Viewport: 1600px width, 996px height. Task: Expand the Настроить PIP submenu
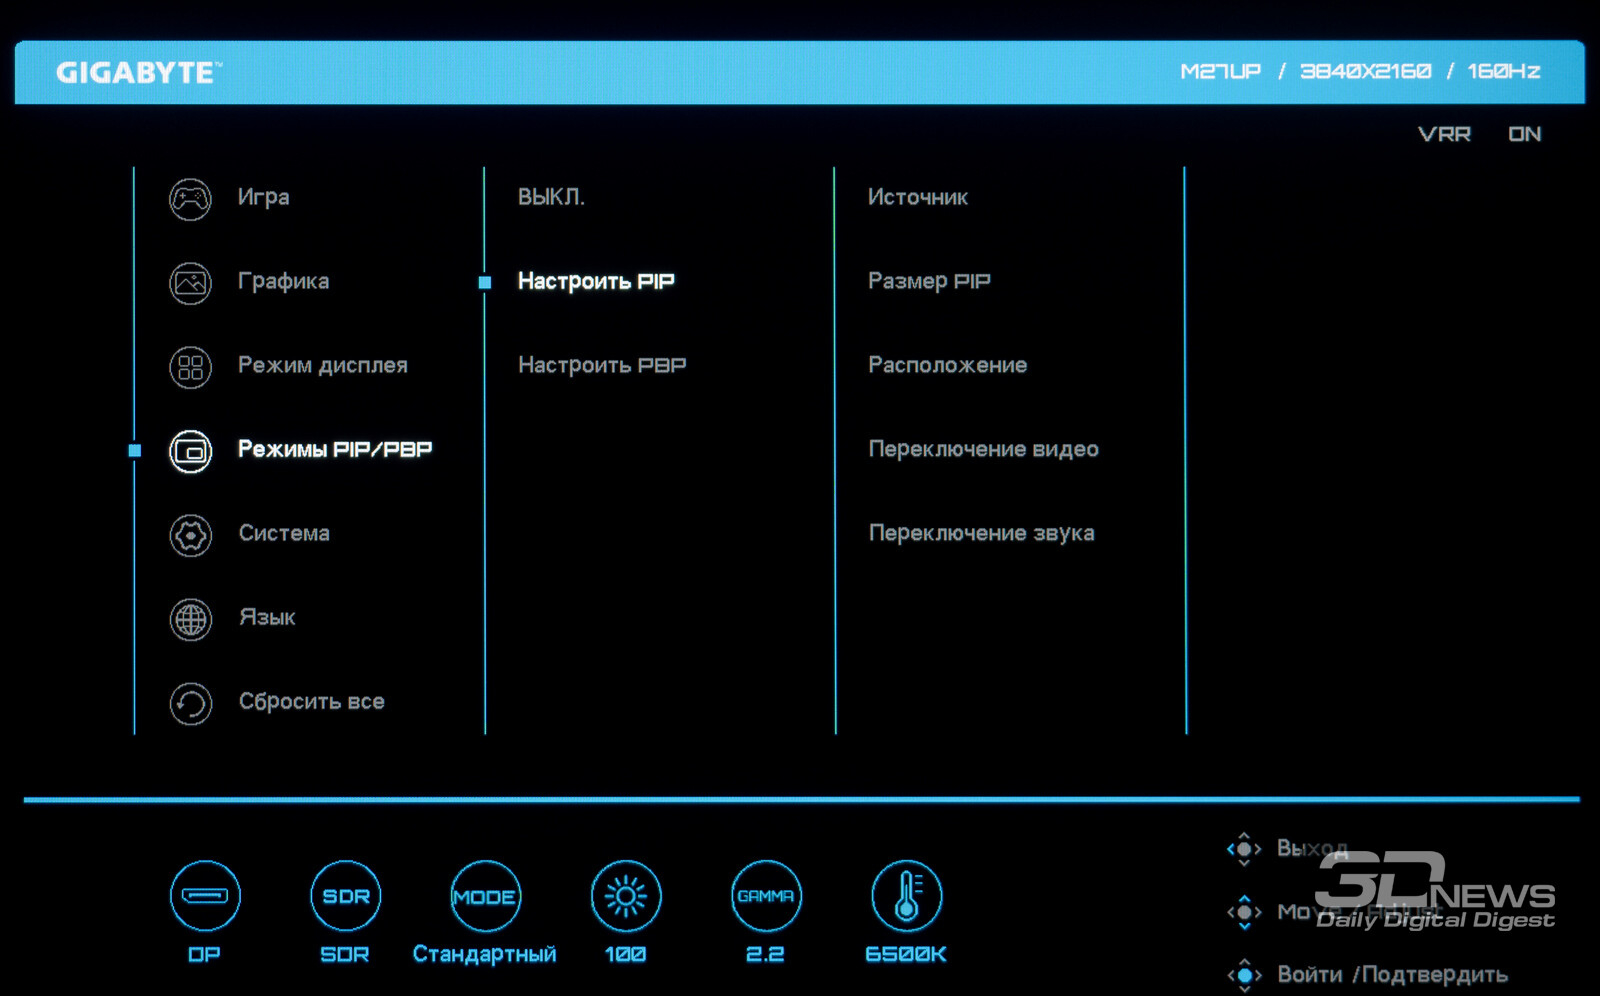pyautogui.click(x=596, y=281)
